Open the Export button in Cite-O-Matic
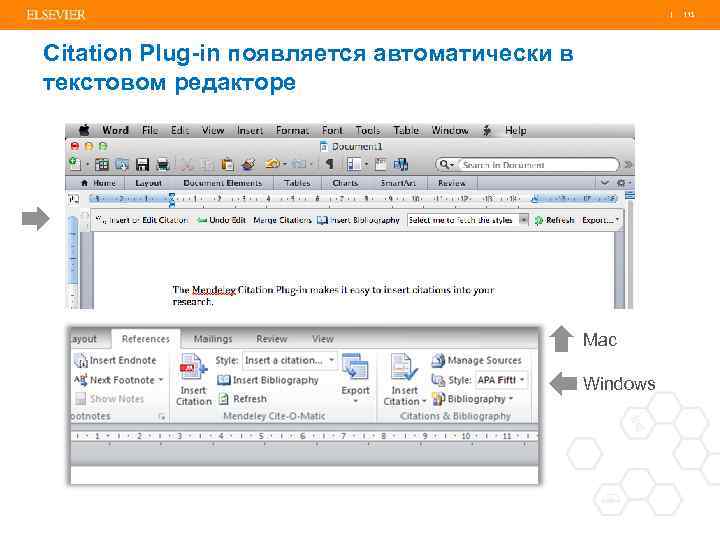Screen dimensions: 720x540 355,379
